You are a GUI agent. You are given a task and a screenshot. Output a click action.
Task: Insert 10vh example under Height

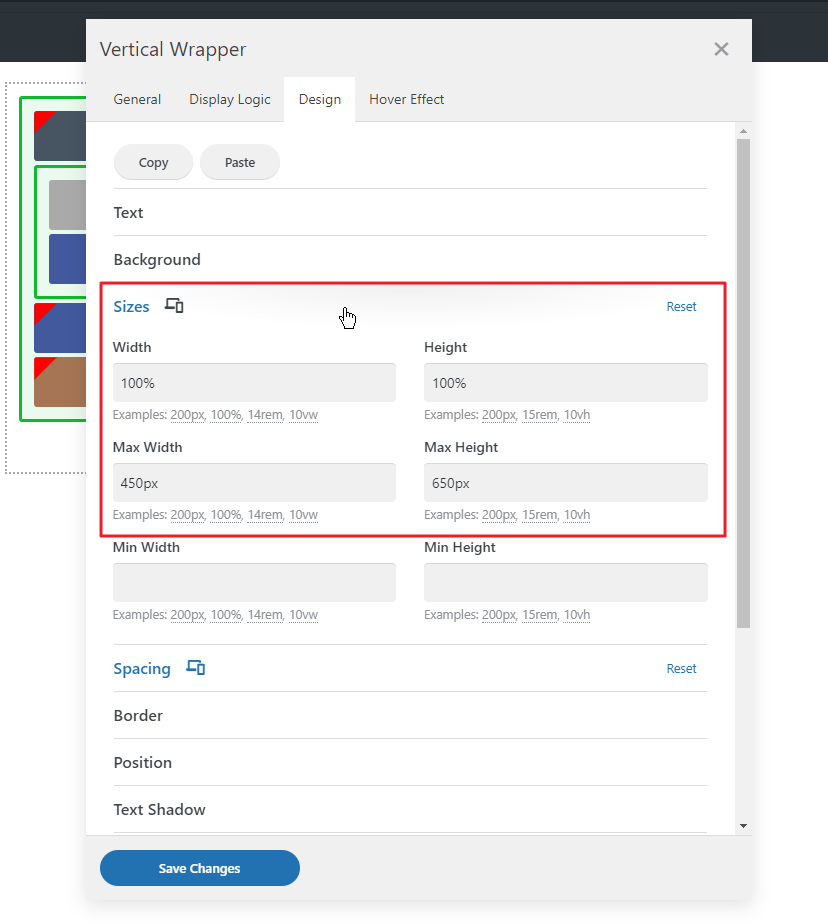(577, 415)
